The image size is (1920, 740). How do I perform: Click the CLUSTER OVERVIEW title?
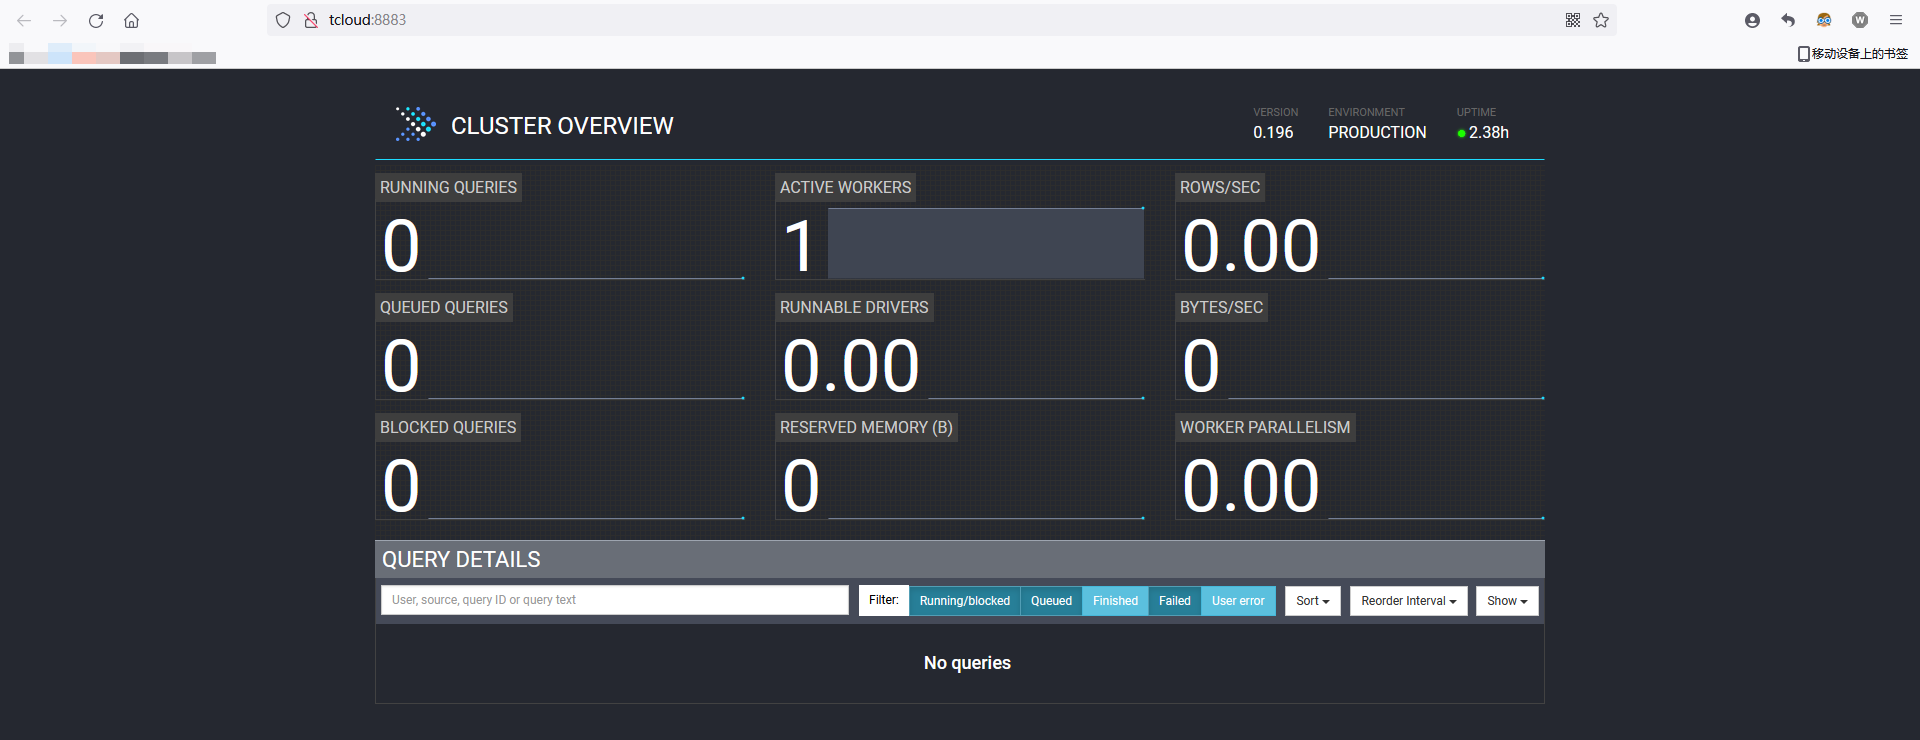(562, 126)
